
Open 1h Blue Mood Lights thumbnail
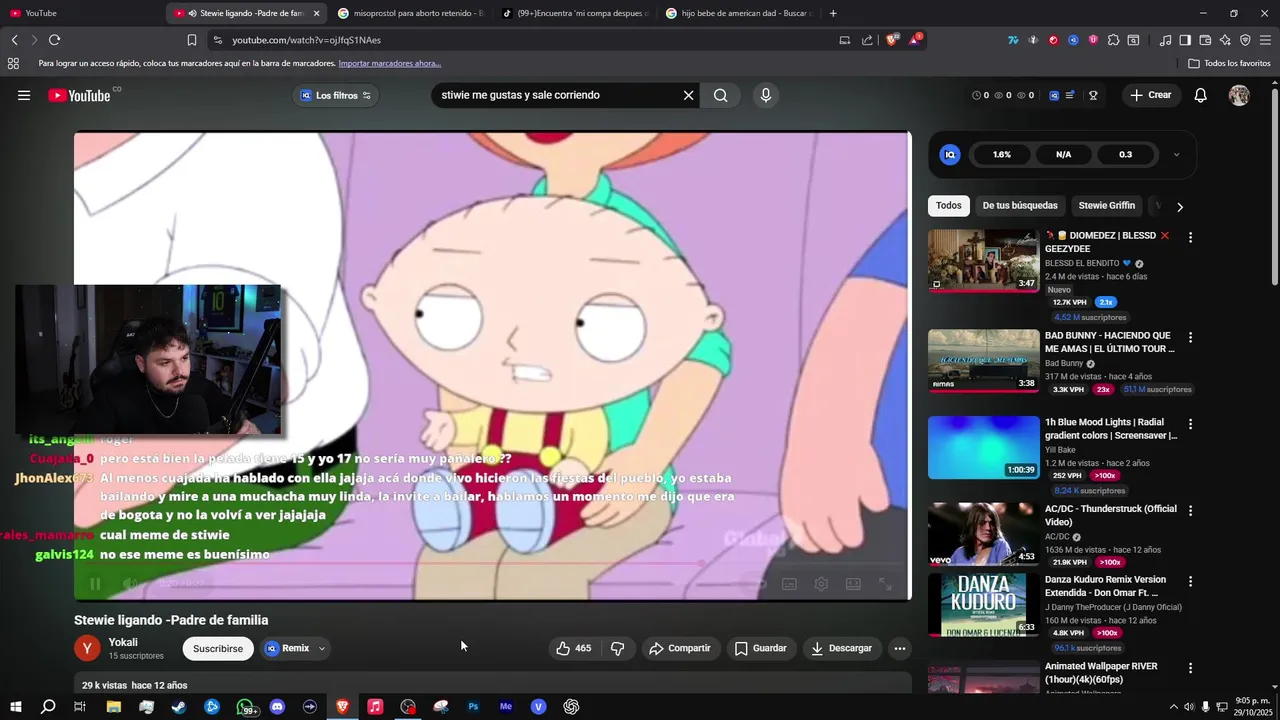(984, 447)
